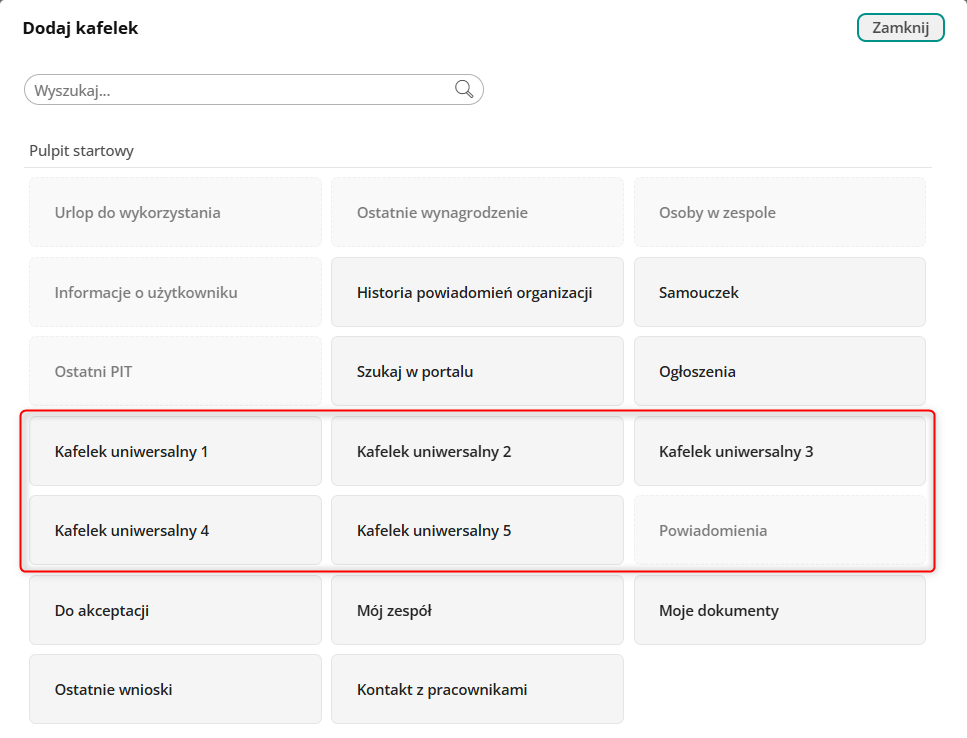Add the Historia powiadomień organizacji tile
Screen dimensions: 967x738
(477, 292)
